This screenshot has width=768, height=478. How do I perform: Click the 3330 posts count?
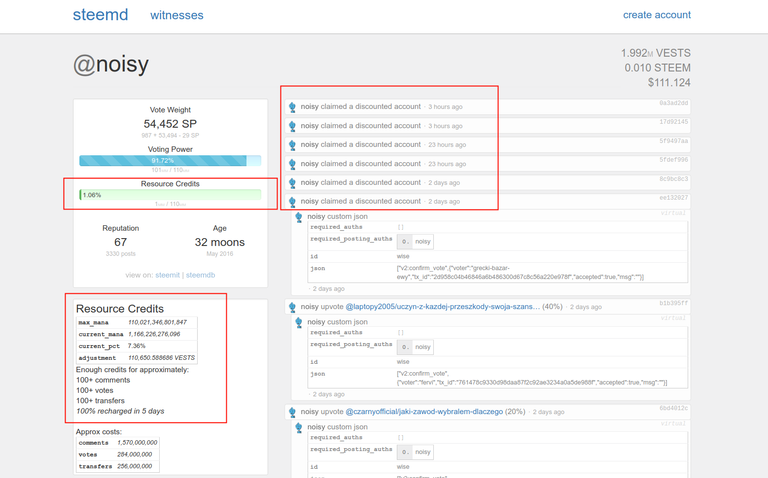coord(120,254)
